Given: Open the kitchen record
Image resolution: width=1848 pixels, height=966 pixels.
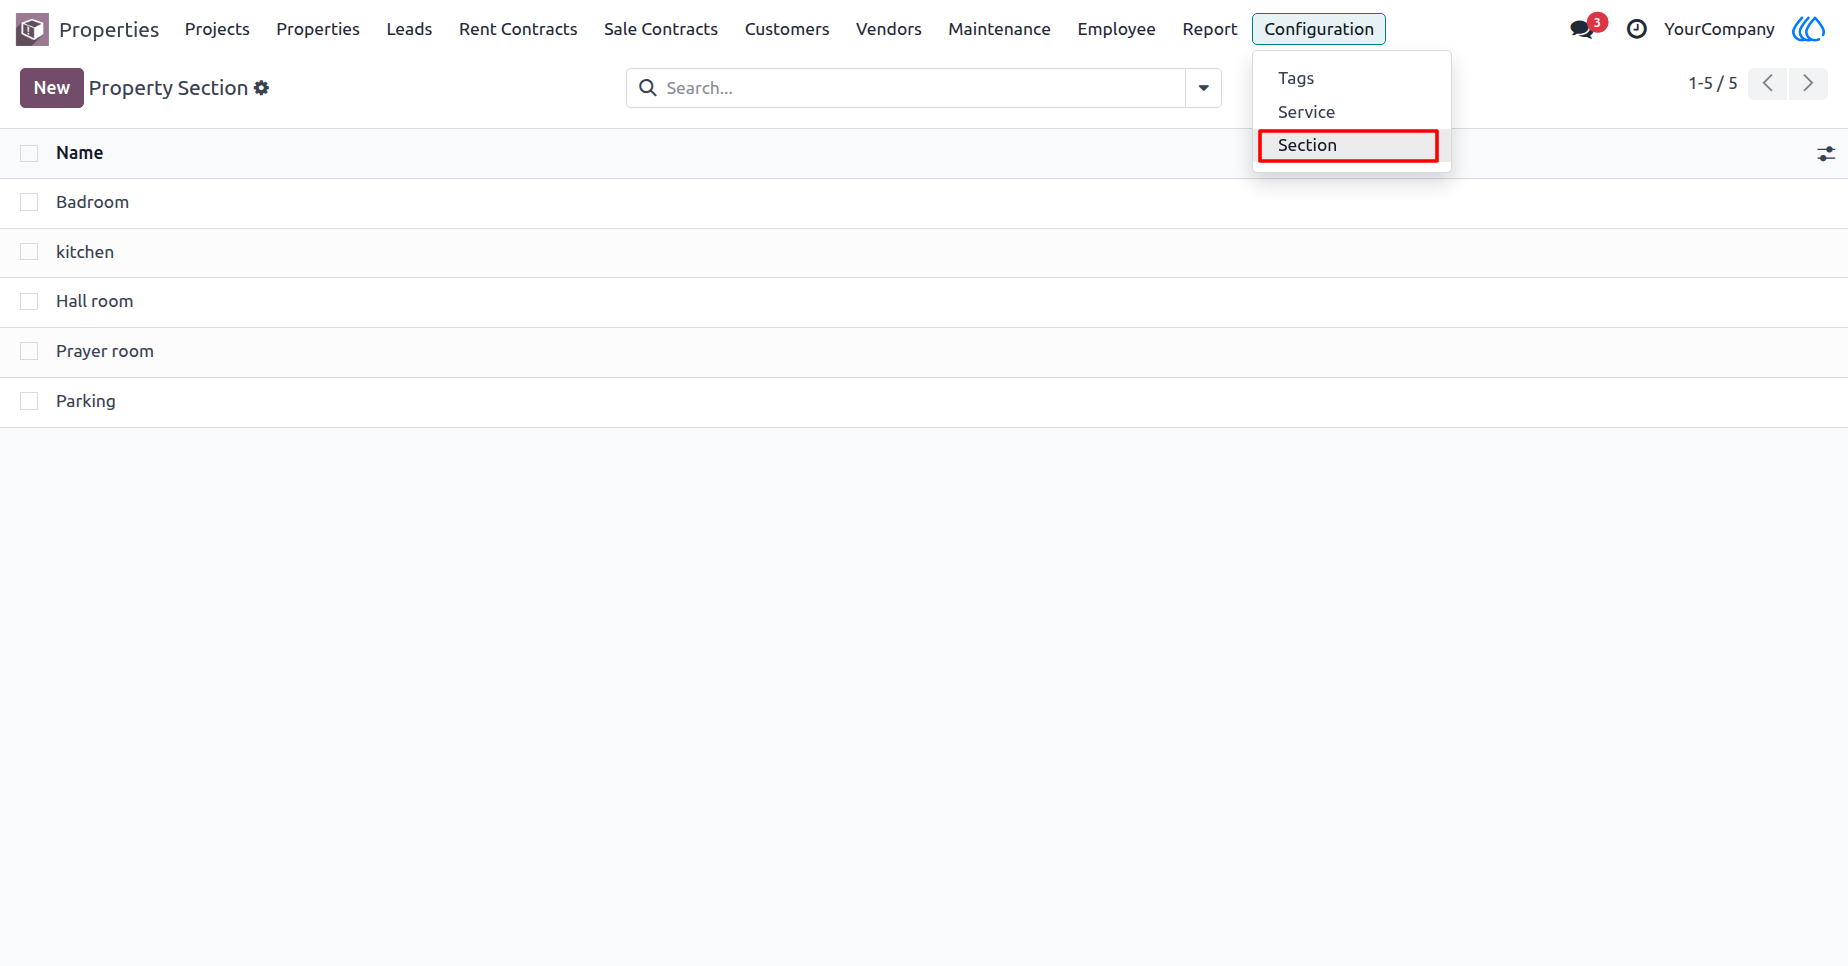Looking at the screenshot, I should click(x=924, y=253).
